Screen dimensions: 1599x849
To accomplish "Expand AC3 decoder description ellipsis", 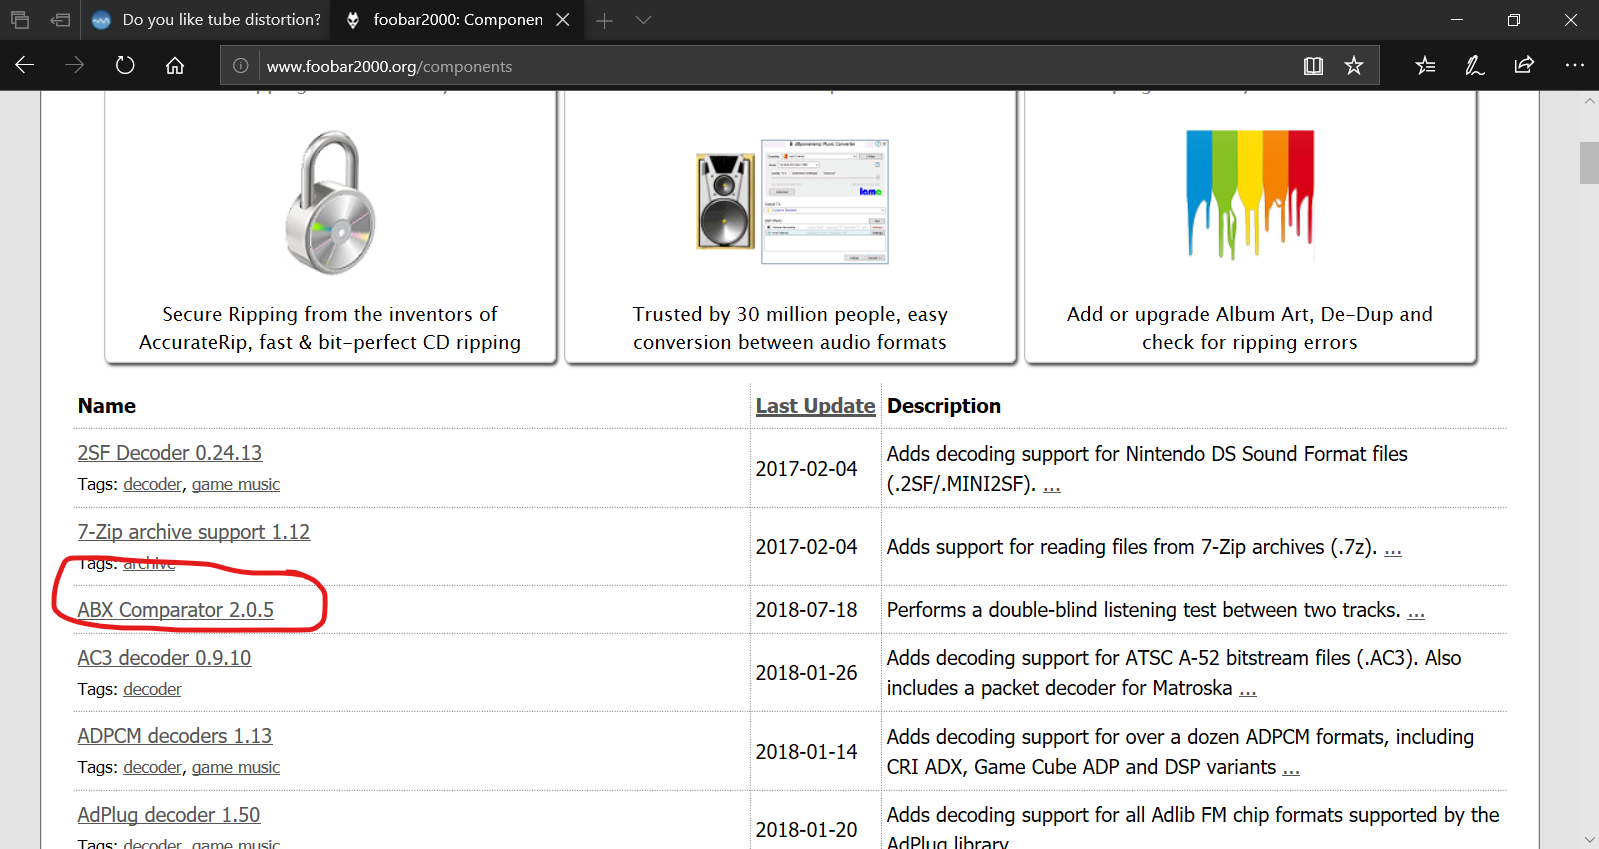I will click(1248, 689).
